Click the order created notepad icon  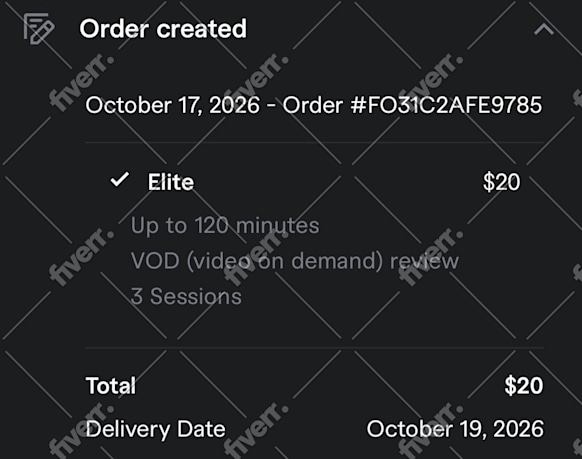point(39,28)
